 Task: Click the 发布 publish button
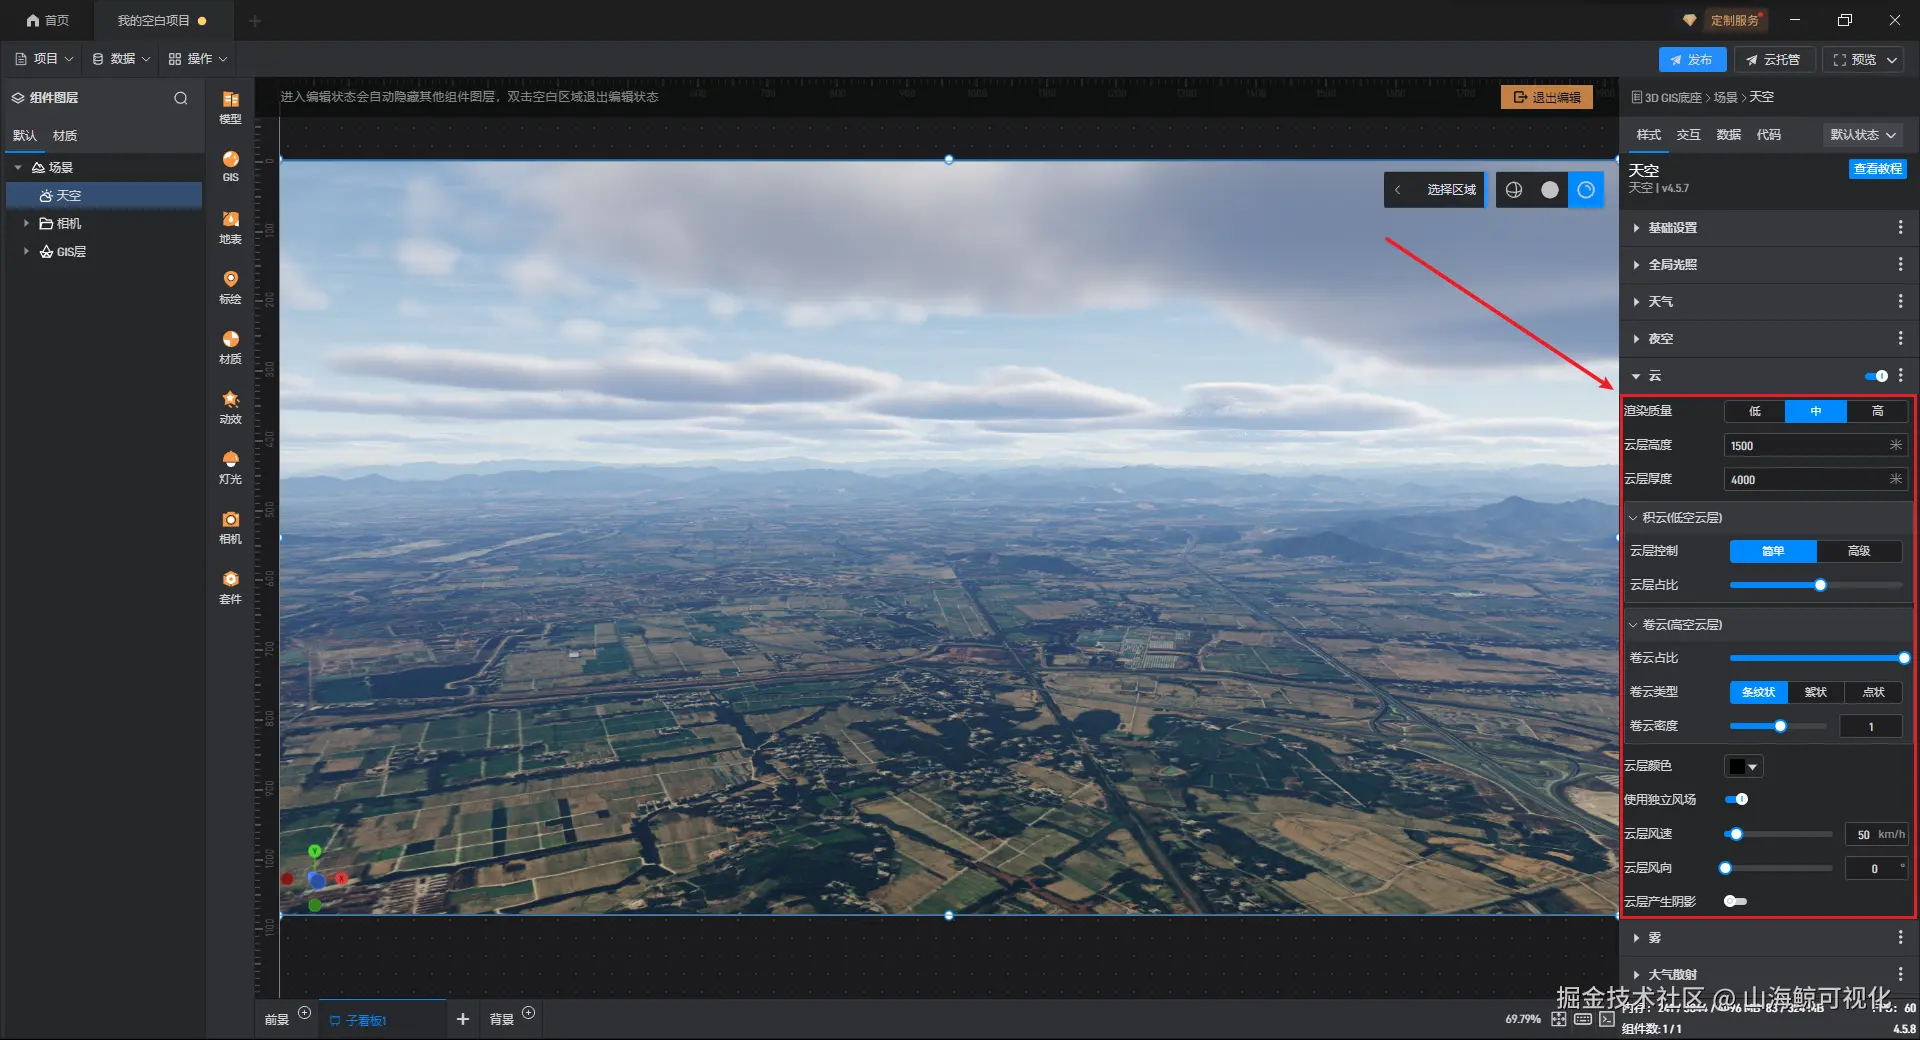click(1692, 60)
